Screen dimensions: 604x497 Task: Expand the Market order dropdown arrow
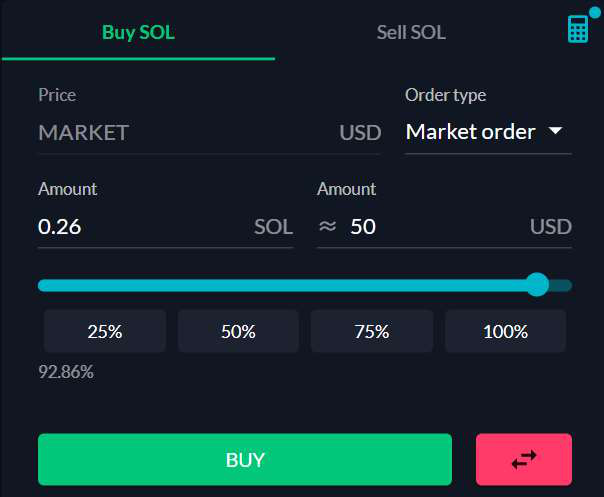pyautogui.click(x=555, y=131)
